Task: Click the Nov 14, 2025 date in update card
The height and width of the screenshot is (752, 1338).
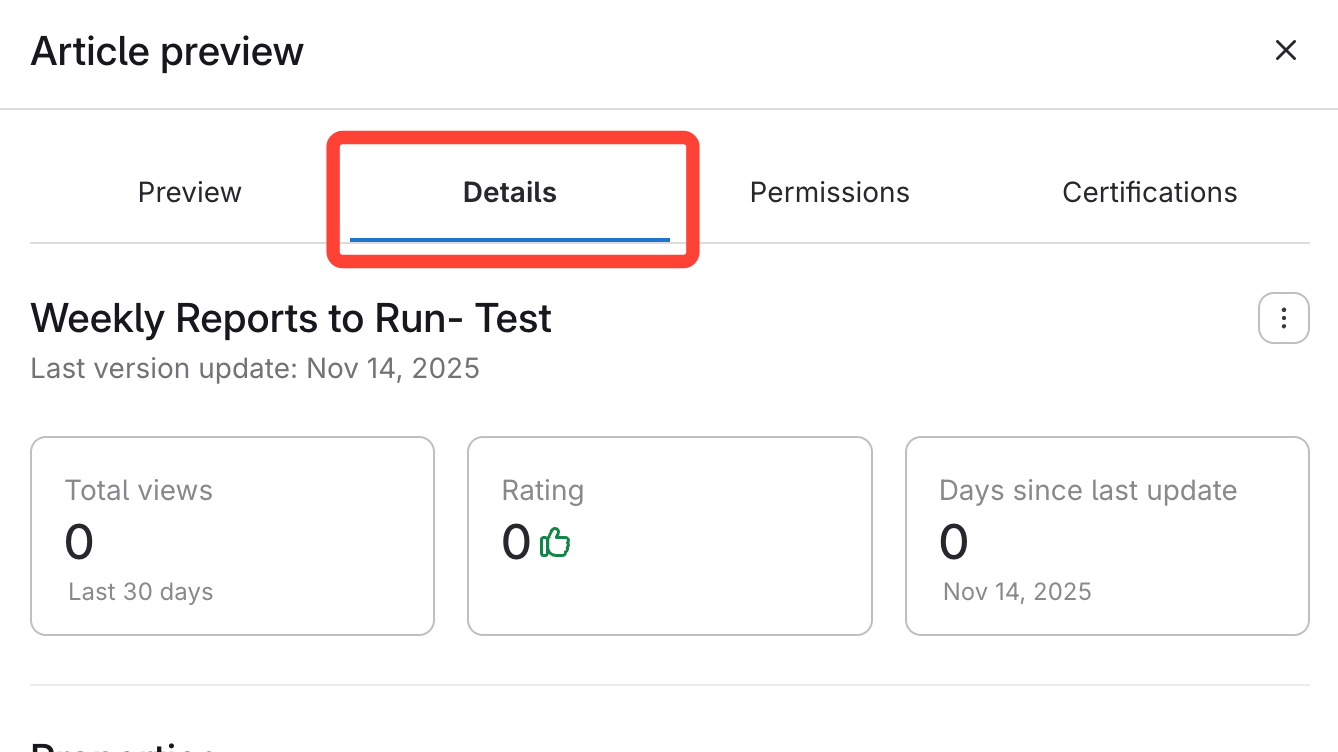Action: (x=1017, y=592)
